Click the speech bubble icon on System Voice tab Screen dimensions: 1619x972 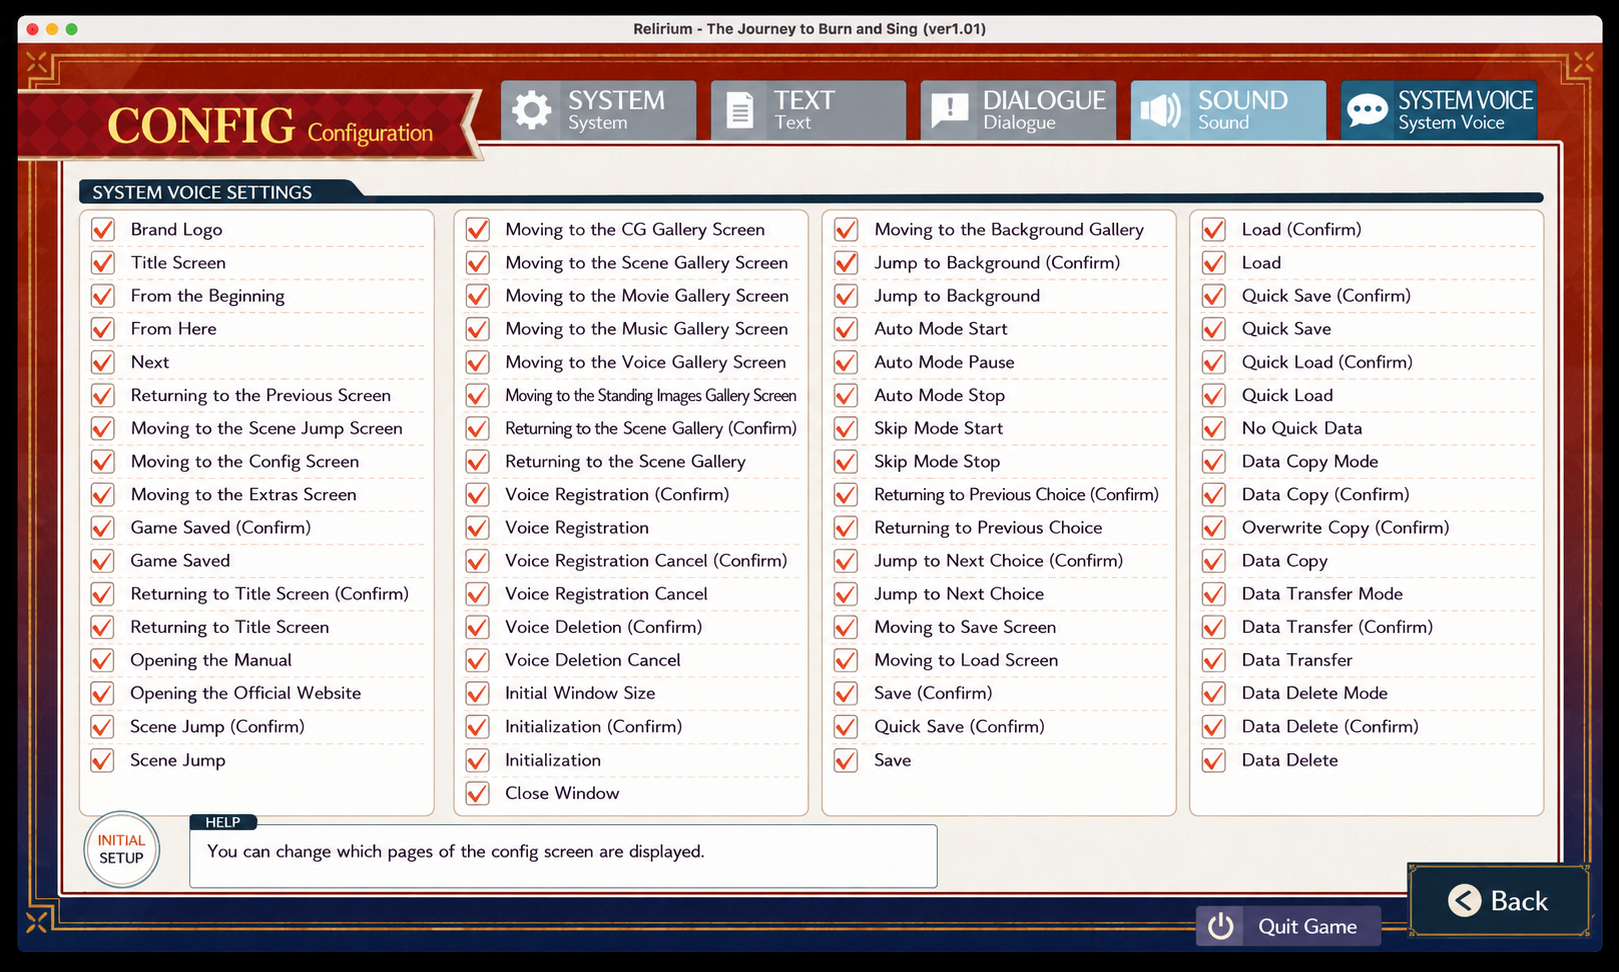point(1367,110)
